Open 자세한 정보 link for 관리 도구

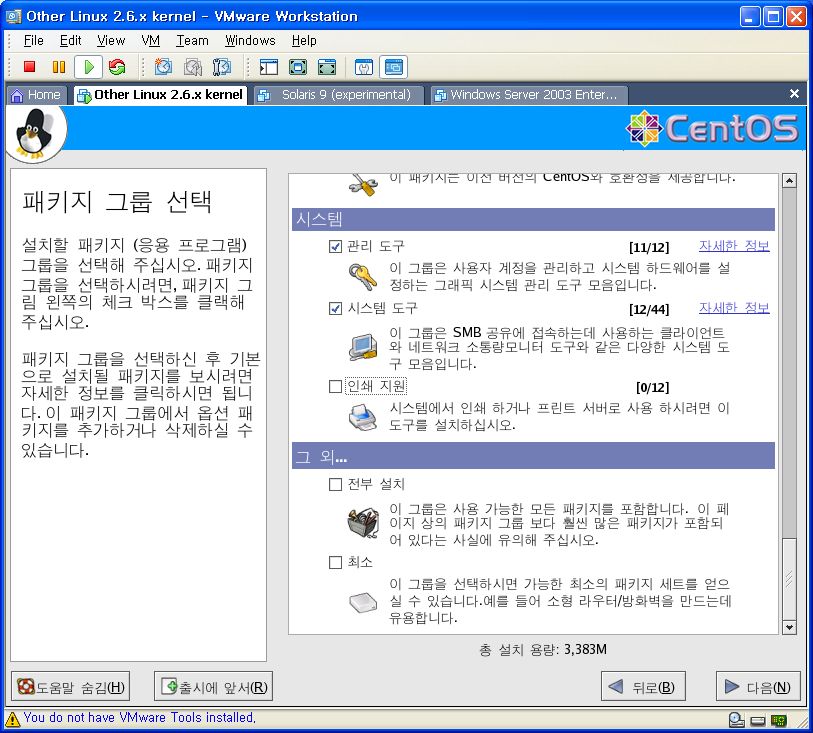point(733,246)
